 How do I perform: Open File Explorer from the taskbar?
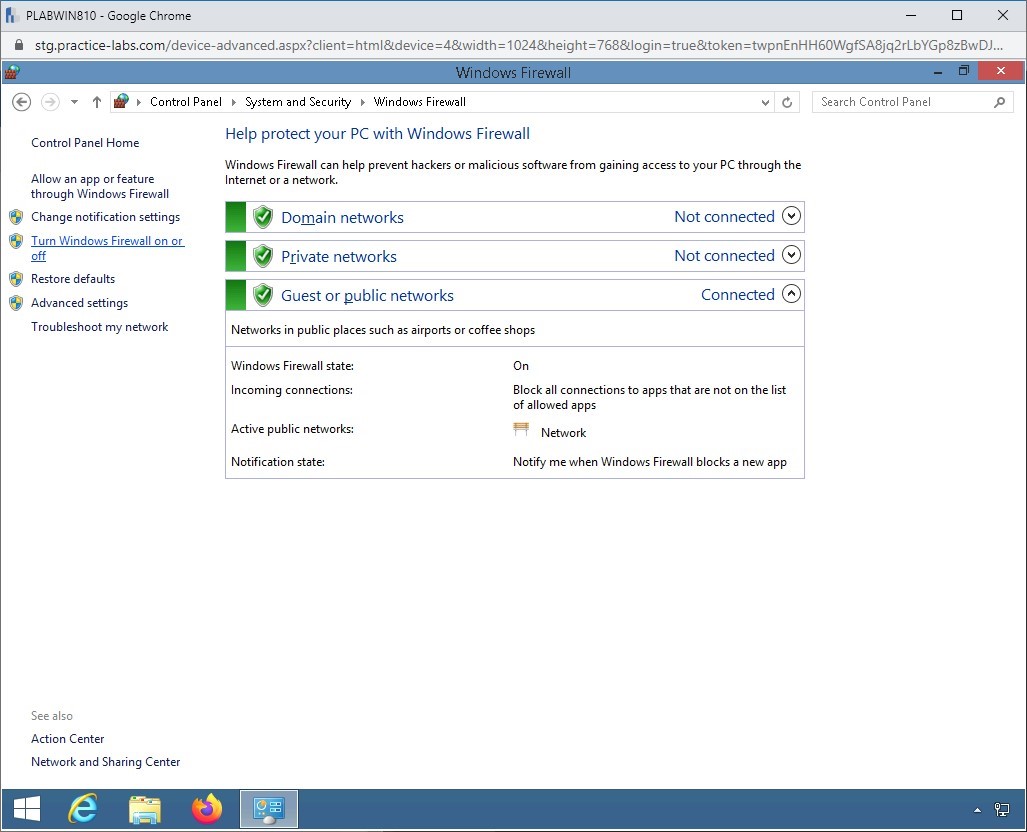145,808
